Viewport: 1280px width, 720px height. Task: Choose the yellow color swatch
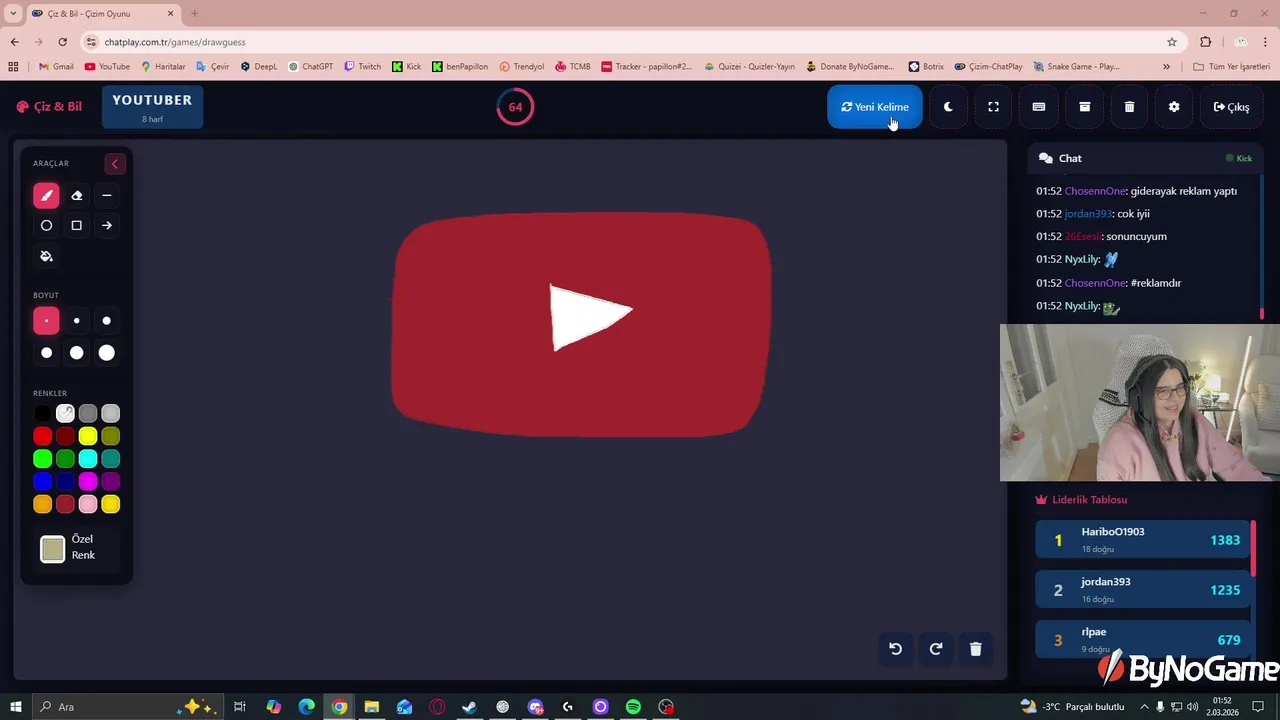point(88,436)
